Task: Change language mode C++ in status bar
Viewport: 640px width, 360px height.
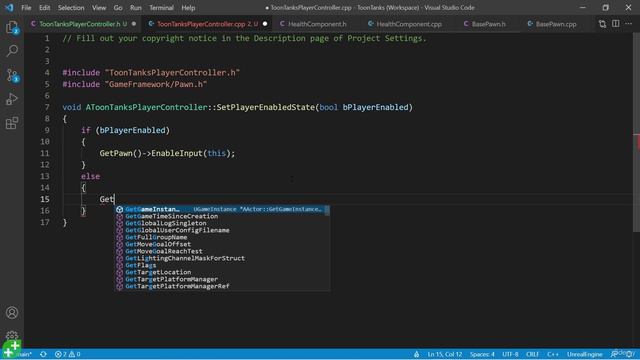Action: tap(553, 354)
